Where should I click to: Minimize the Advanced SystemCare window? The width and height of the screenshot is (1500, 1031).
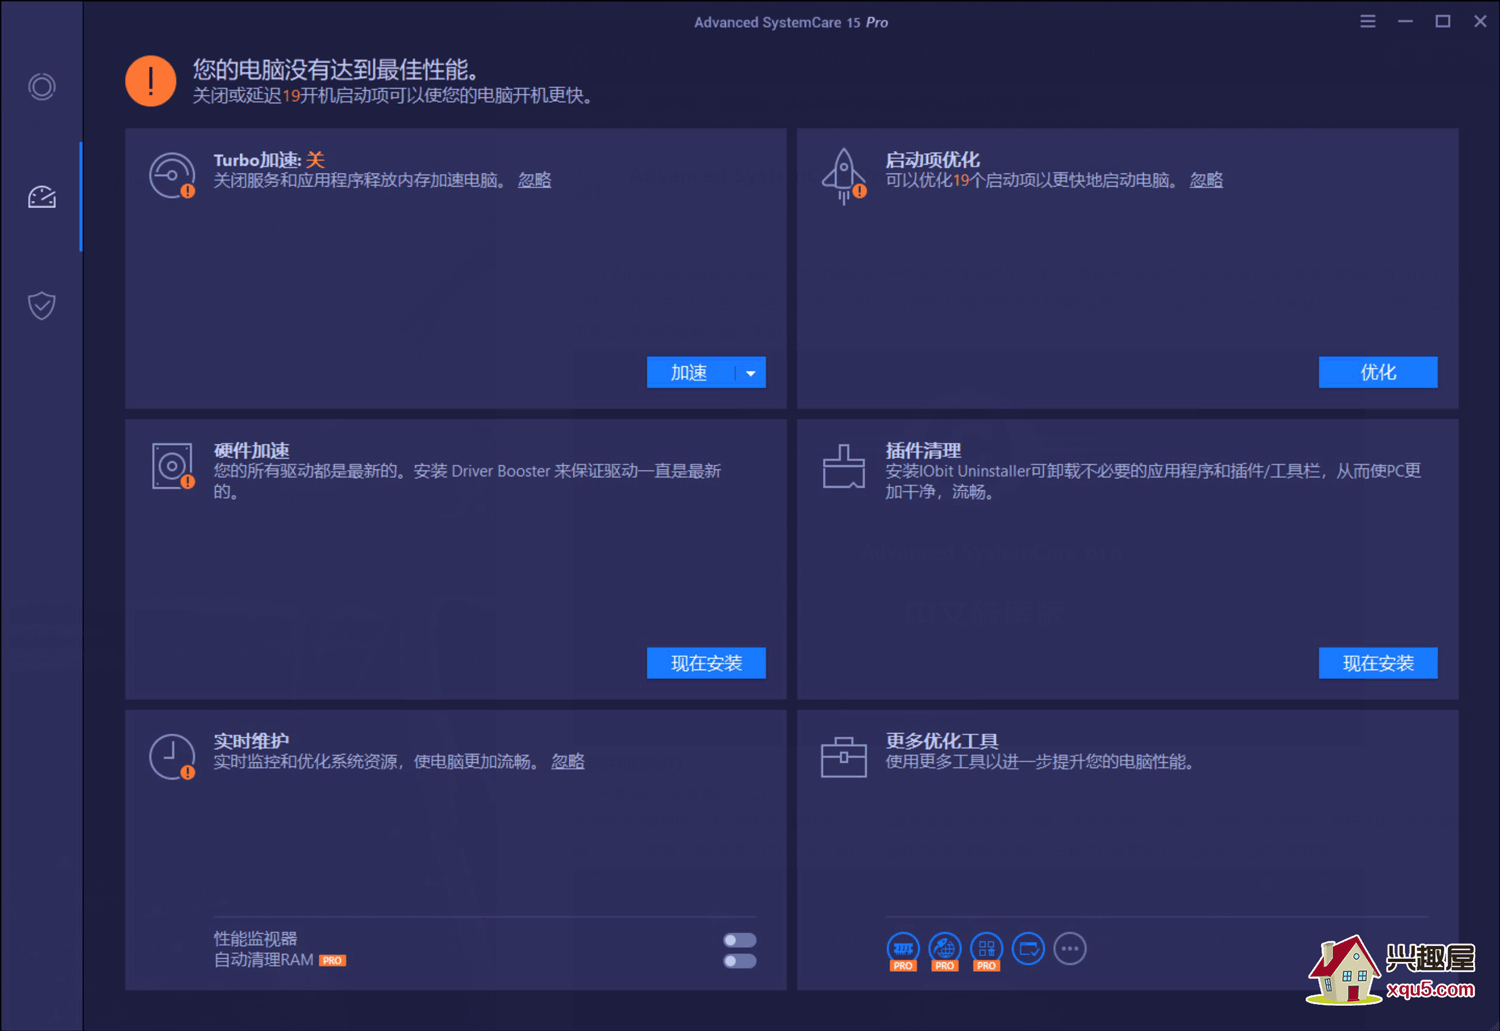coord(1405,21)
